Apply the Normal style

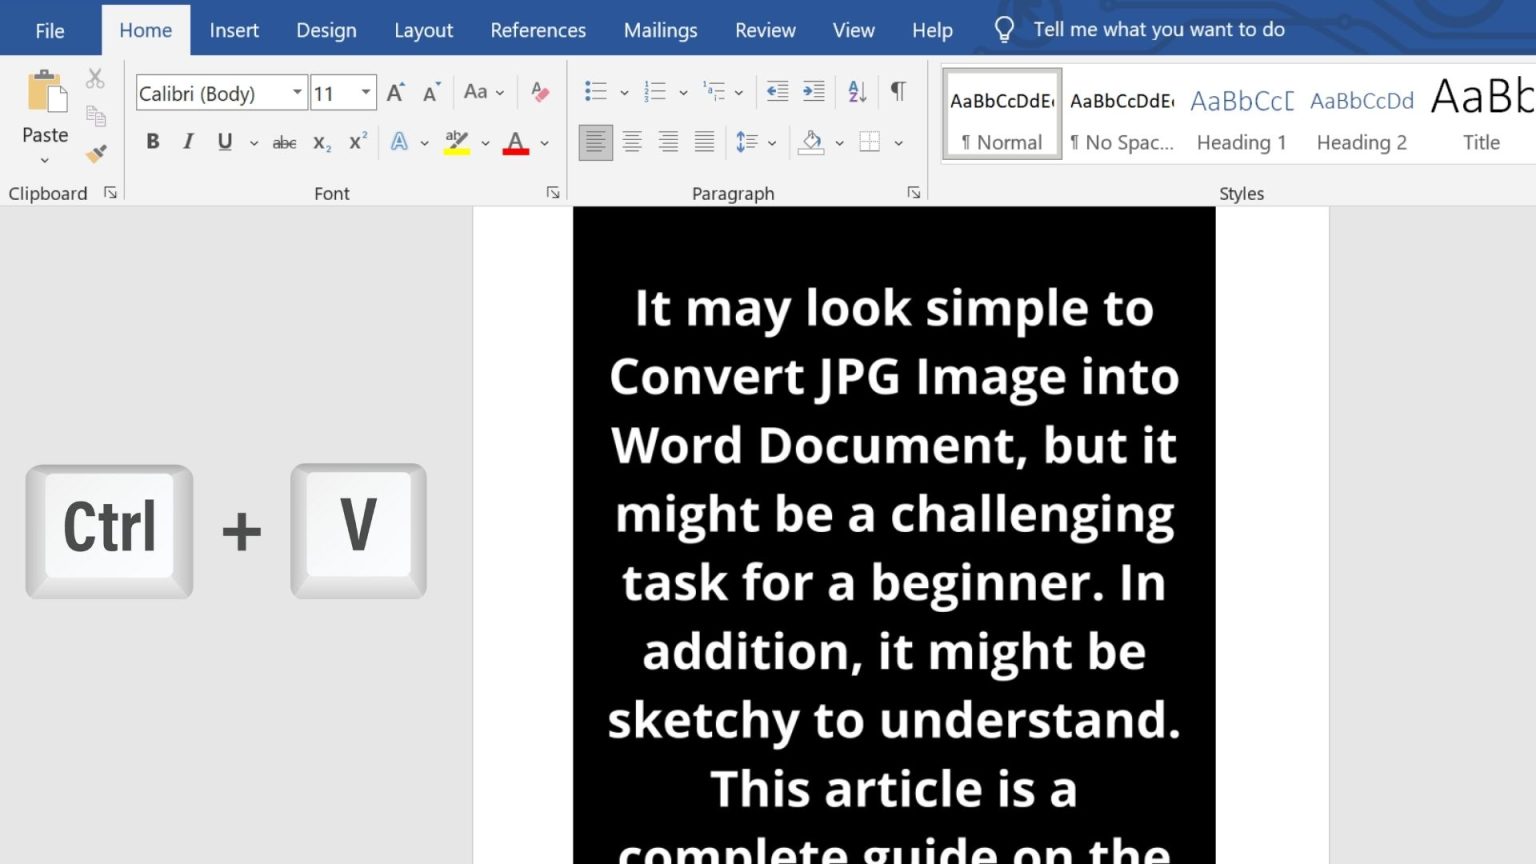tap(1002, 114)
